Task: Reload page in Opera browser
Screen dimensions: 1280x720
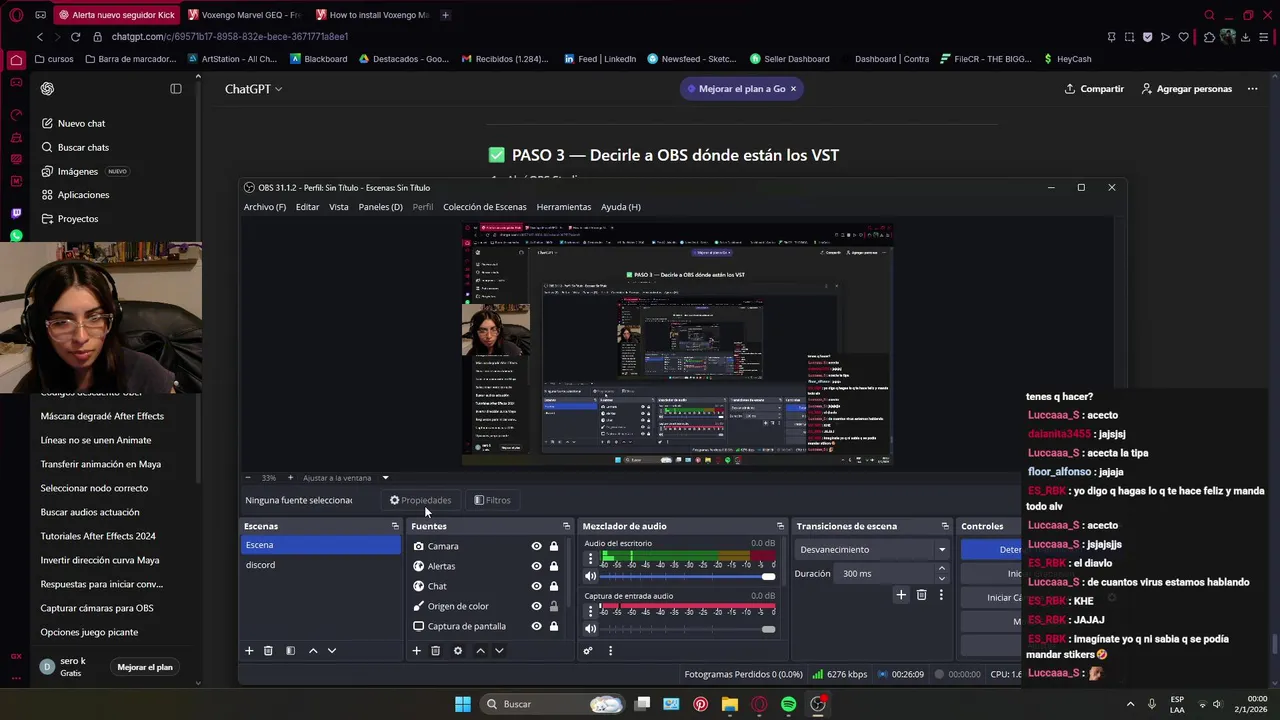Action: click(x=76, y=37)
